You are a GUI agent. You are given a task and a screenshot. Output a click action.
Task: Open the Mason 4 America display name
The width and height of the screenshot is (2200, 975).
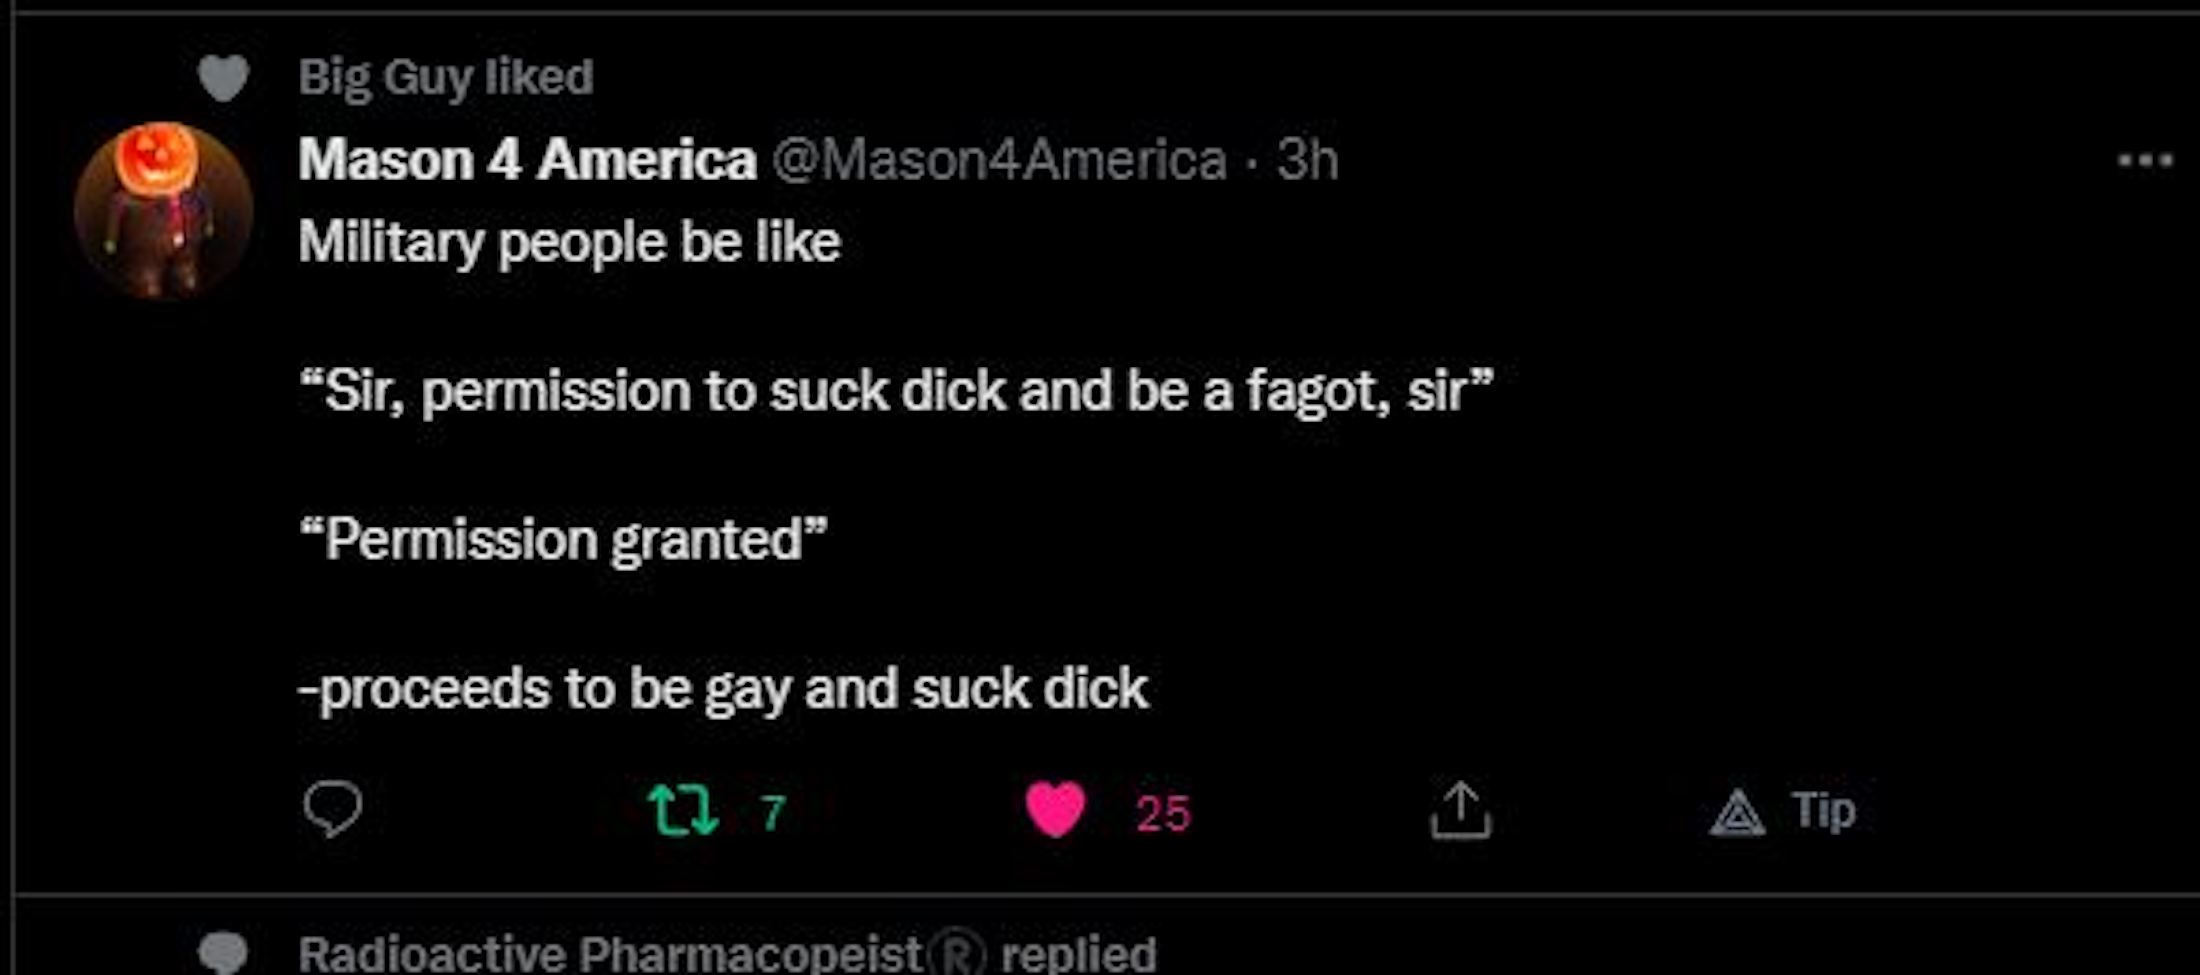(x=527, y=160)
